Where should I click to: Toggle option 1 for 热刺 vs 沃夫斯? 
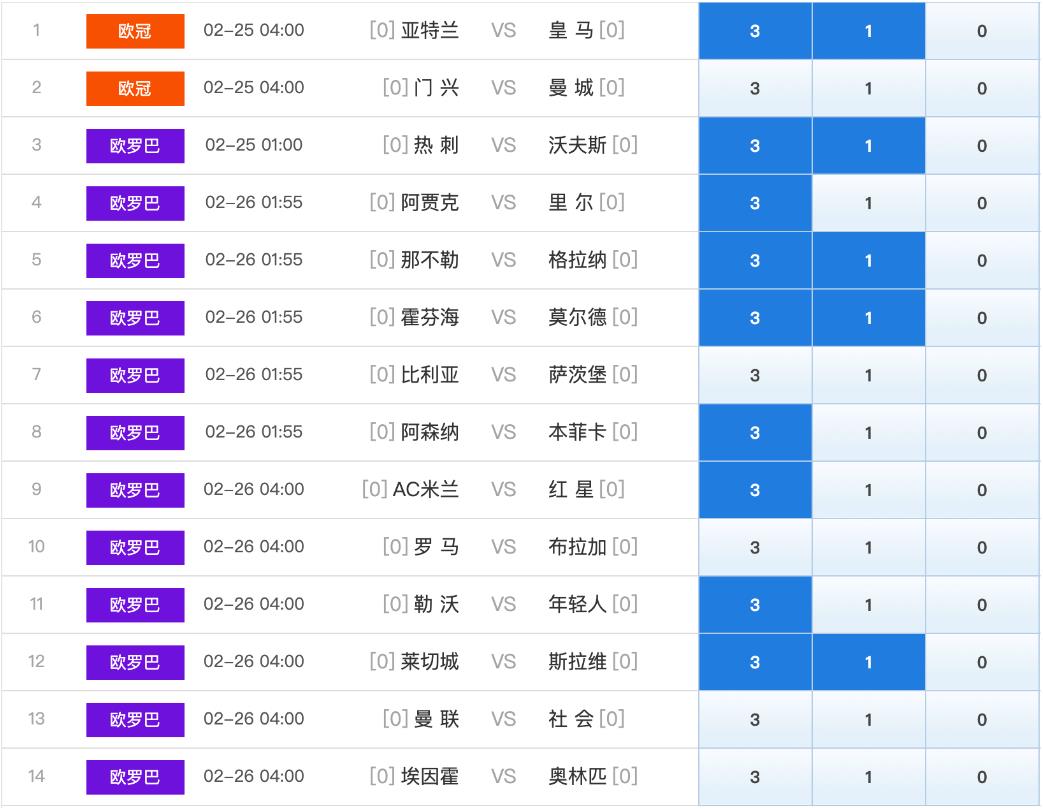[869, 146]
